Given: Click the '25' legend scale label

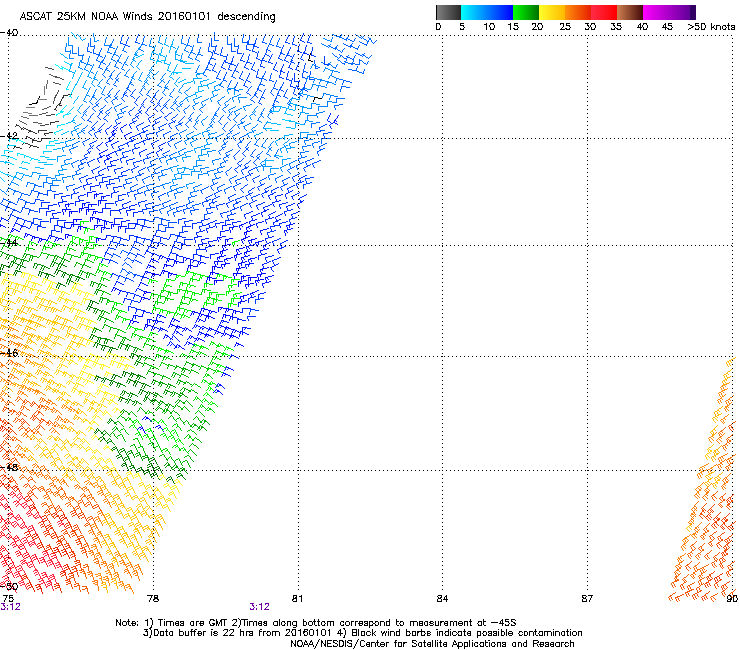Looking at the screenshot, I should coord(565,27).
